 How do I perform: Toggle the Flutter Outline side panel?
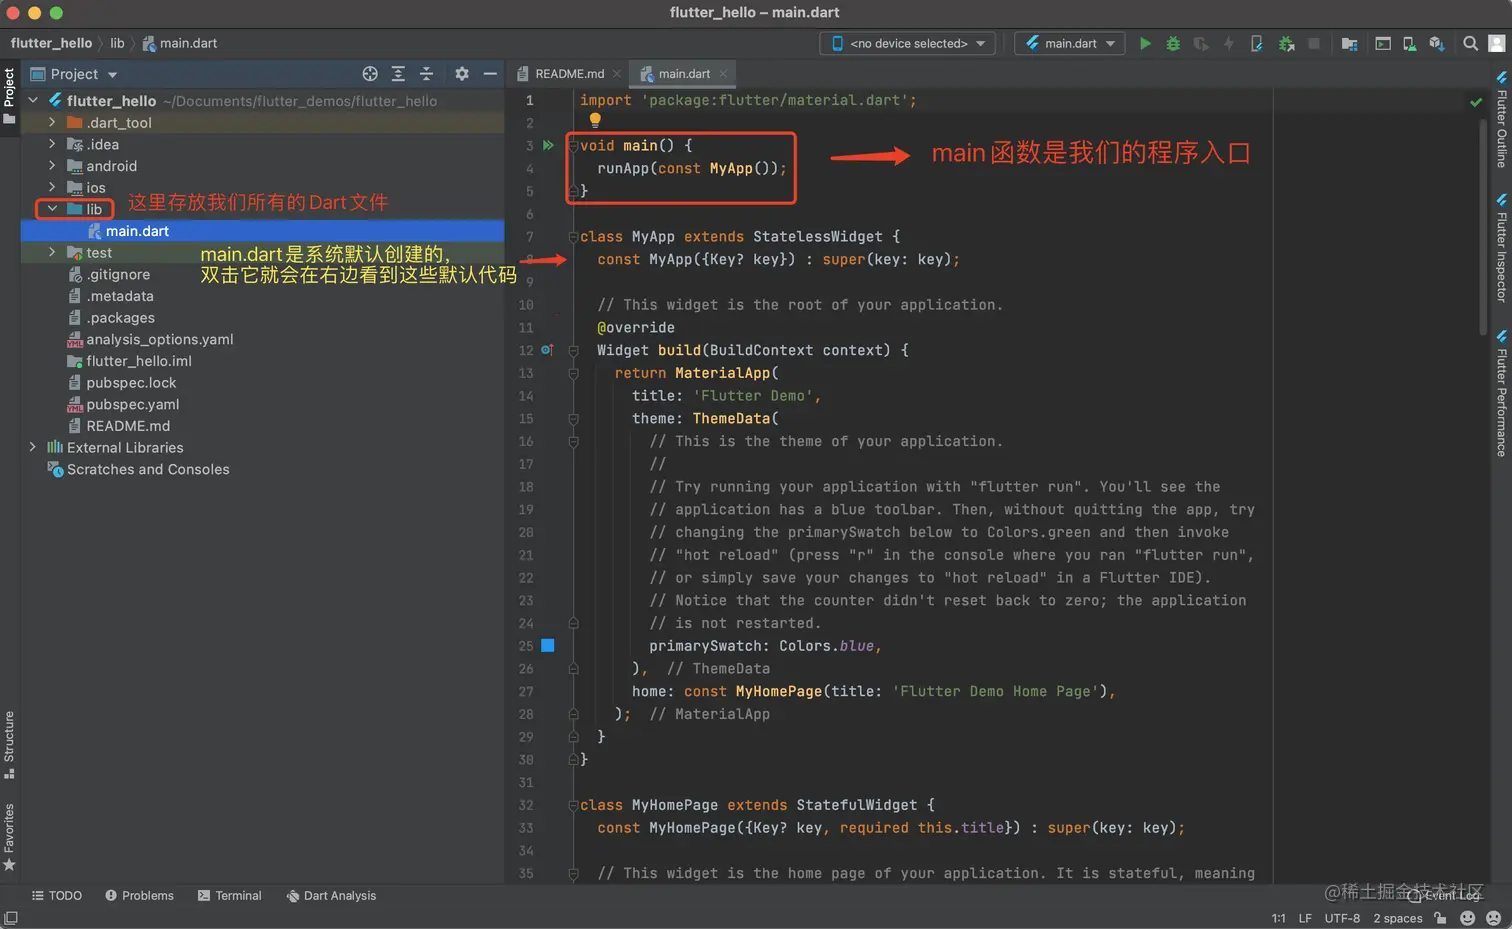(1501, 120)
